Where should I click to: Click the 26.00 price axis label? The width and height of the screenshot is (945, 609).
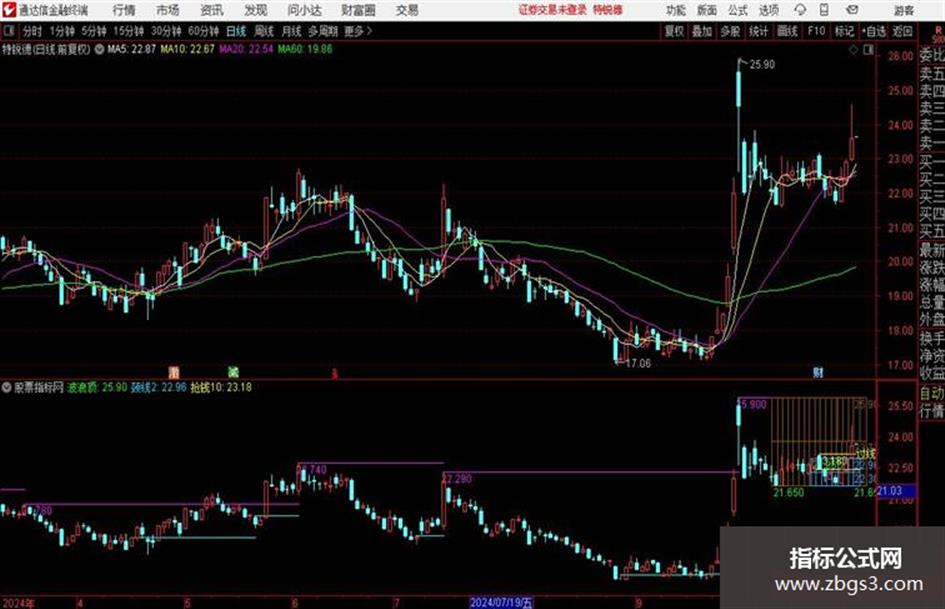pyautogui.click(x=900, y=56)
